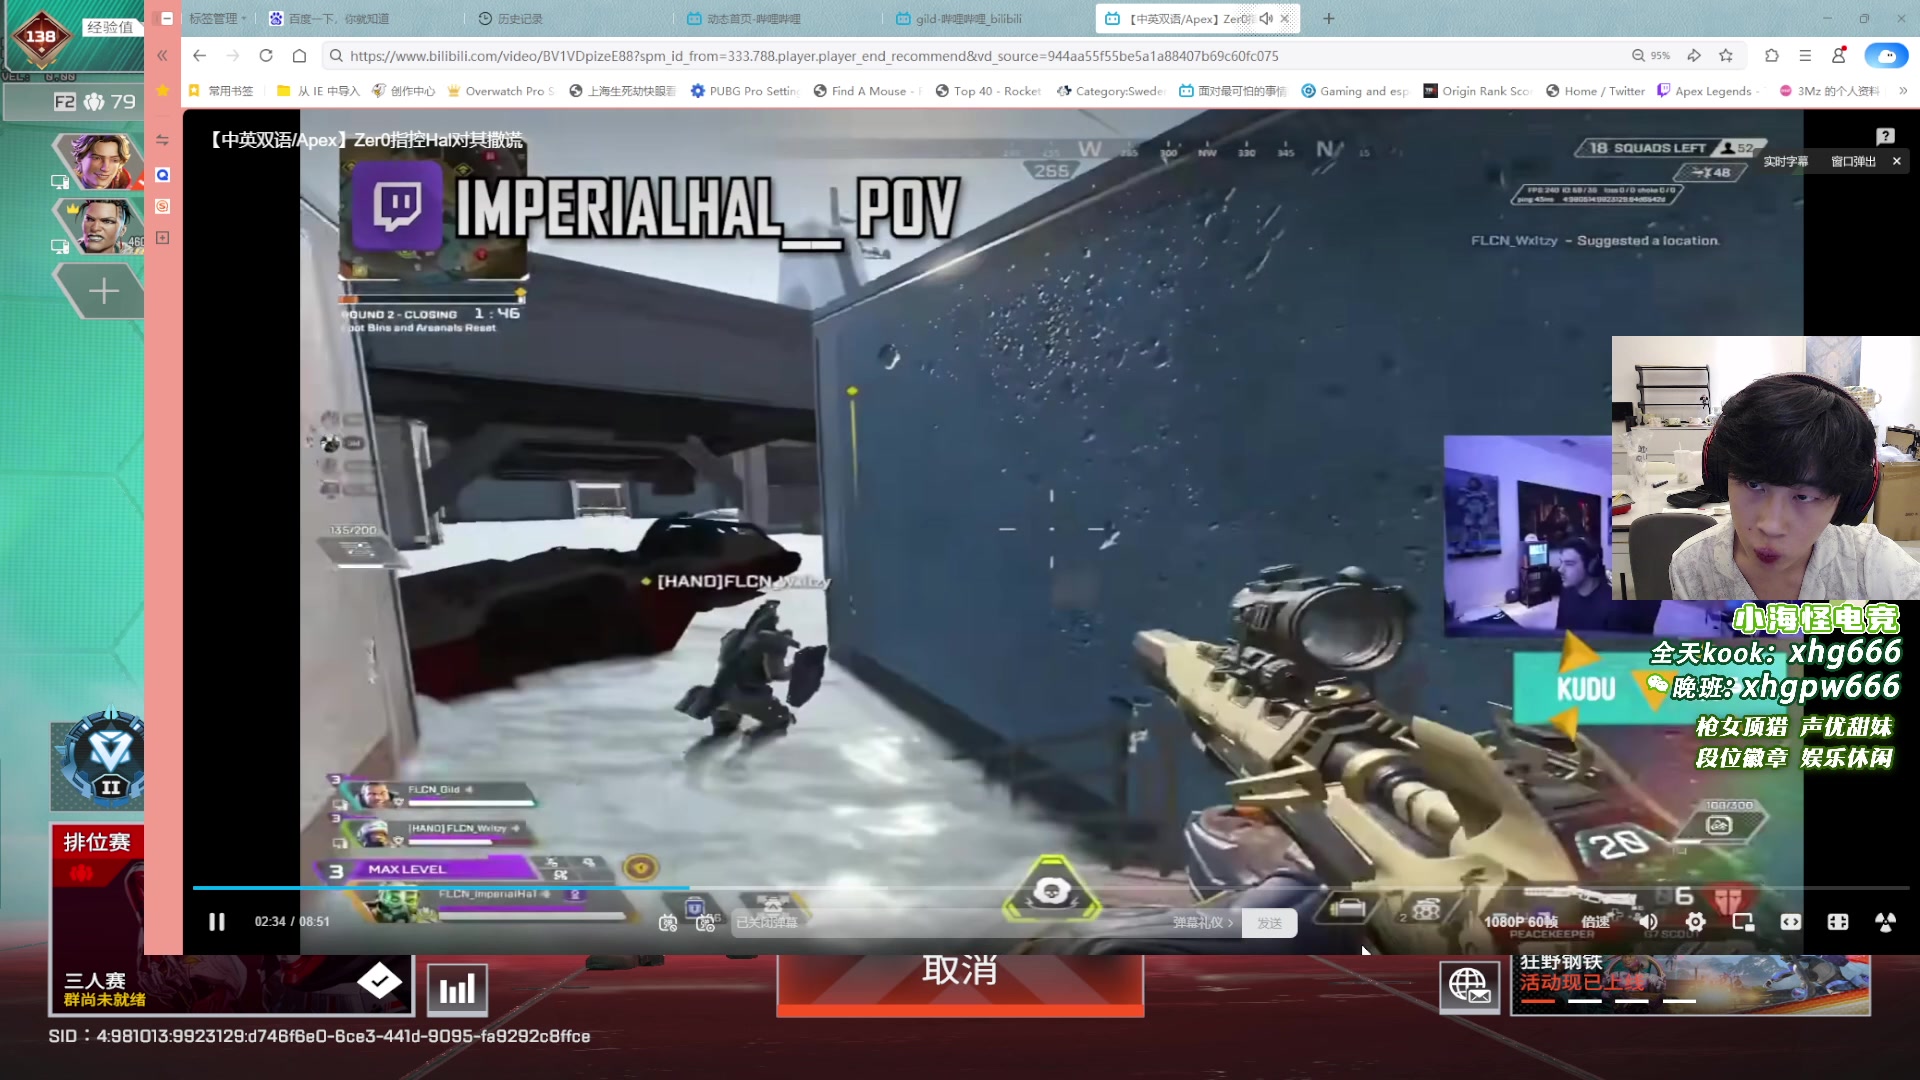Collapse tab strip with minus button
Image resolution: width=1920 pixels, height=1080 pixels.
click(167, 18)
